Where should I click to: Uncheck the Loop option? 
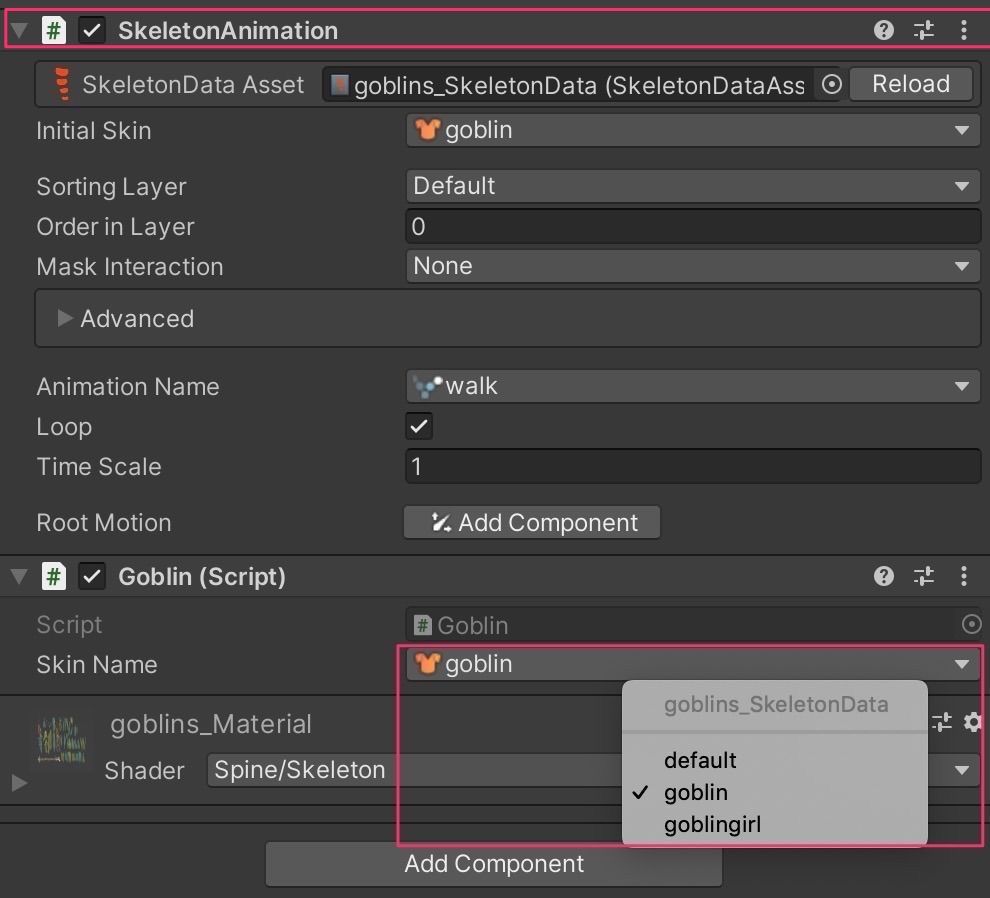[418, 426]
